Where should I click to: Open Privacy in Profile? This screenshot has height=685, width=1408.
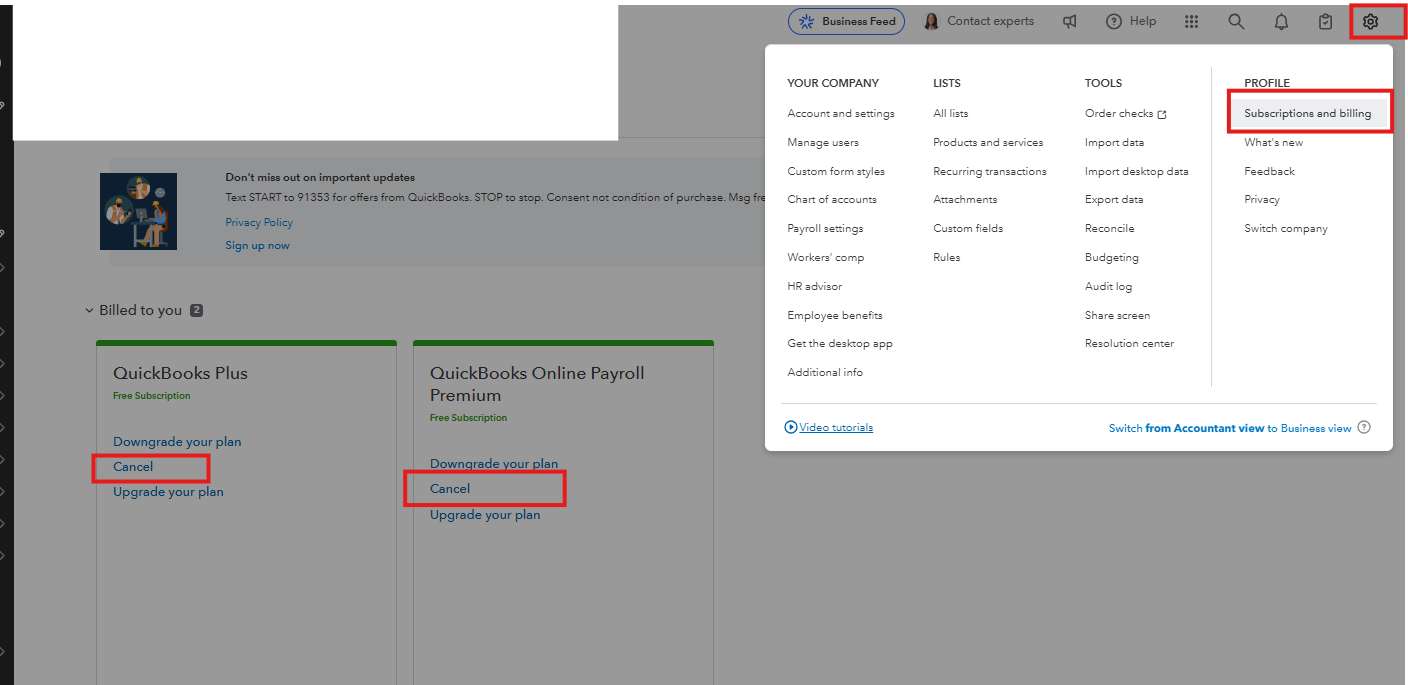pos(1262,199)
